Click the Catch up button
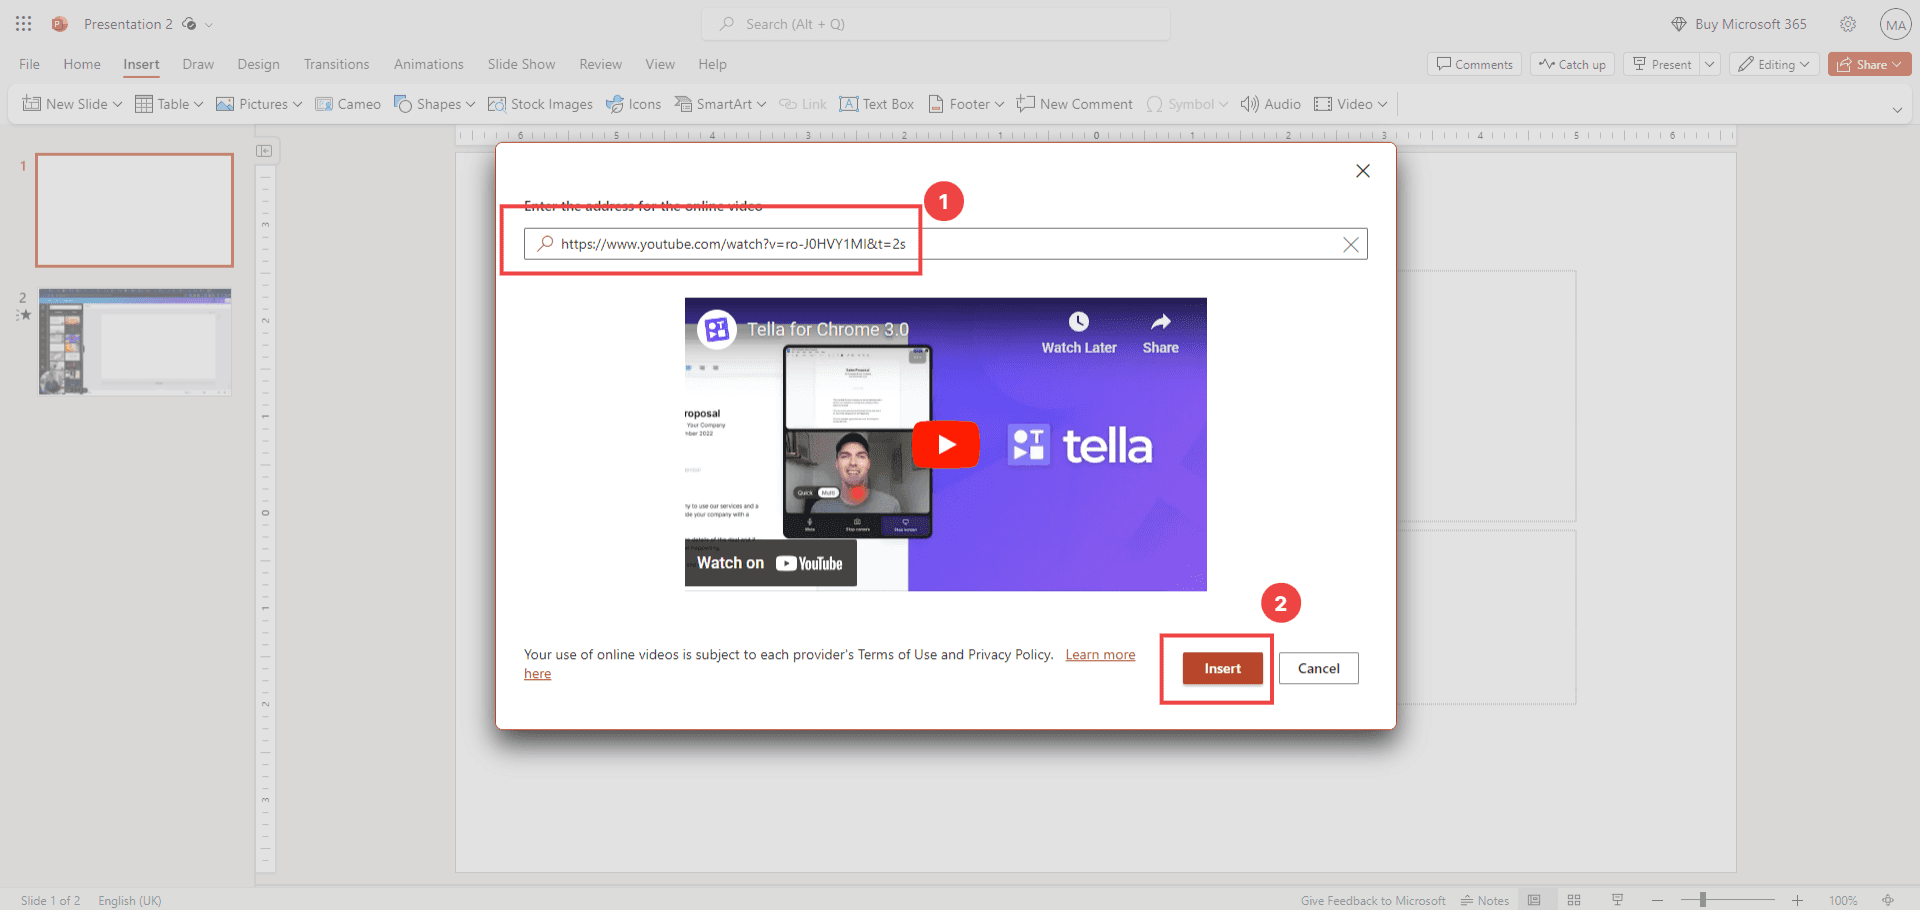The width and height of the screenshot is (1920, 910). (1572, 64)
